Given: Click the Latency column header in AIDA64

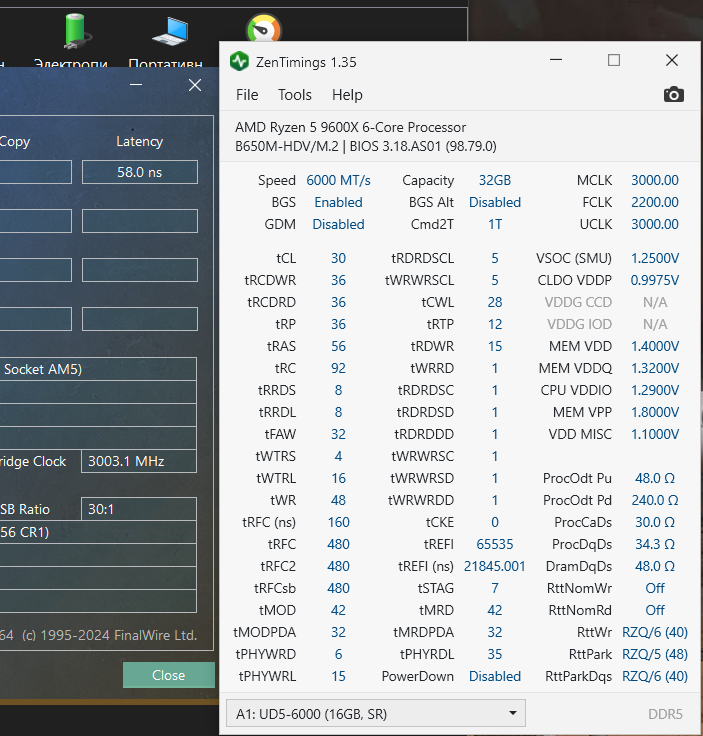Looking at the screenshot, I should tap(139, 141).
